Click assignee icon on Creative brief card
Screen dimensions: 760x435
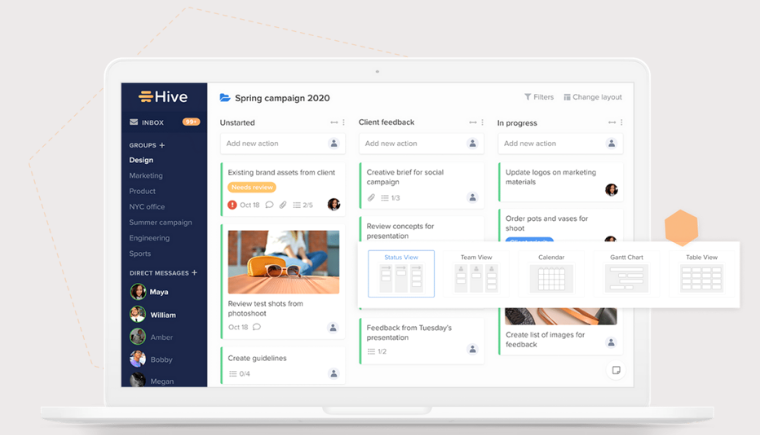tap(473, 197)
